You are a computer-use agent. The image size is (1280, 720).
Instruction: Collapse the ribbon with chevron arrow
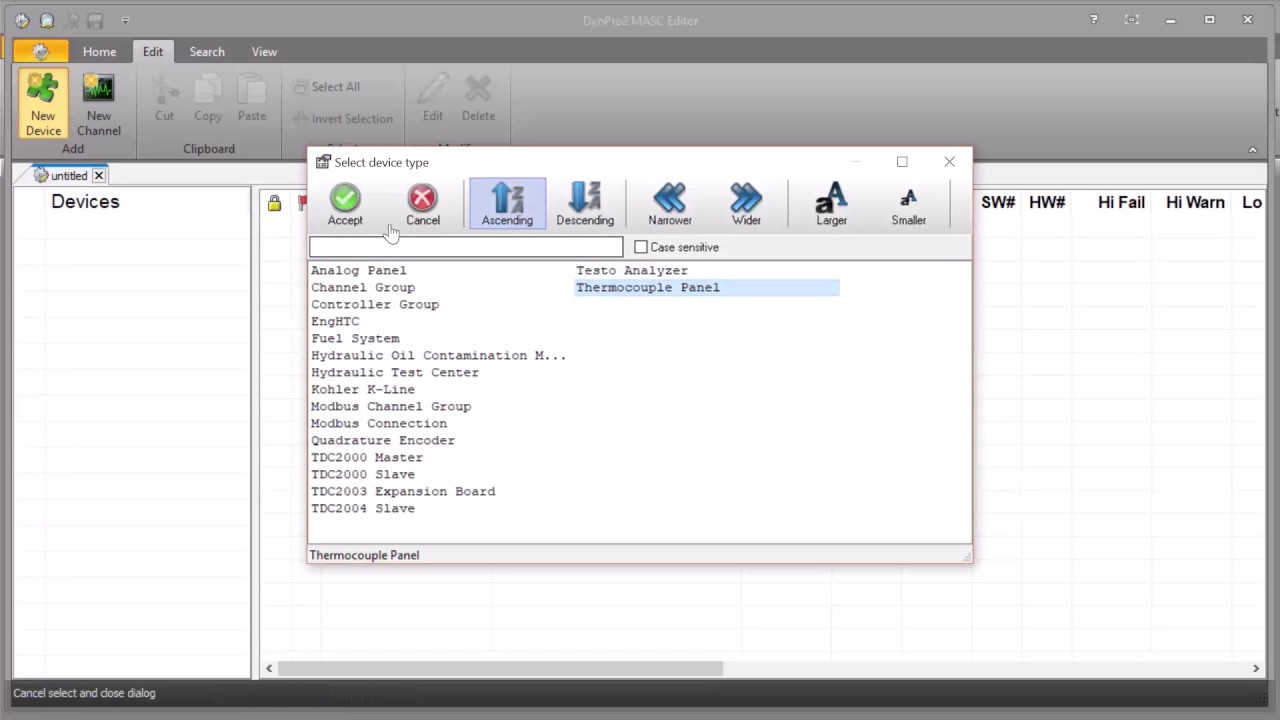(x=1252, y=149)
